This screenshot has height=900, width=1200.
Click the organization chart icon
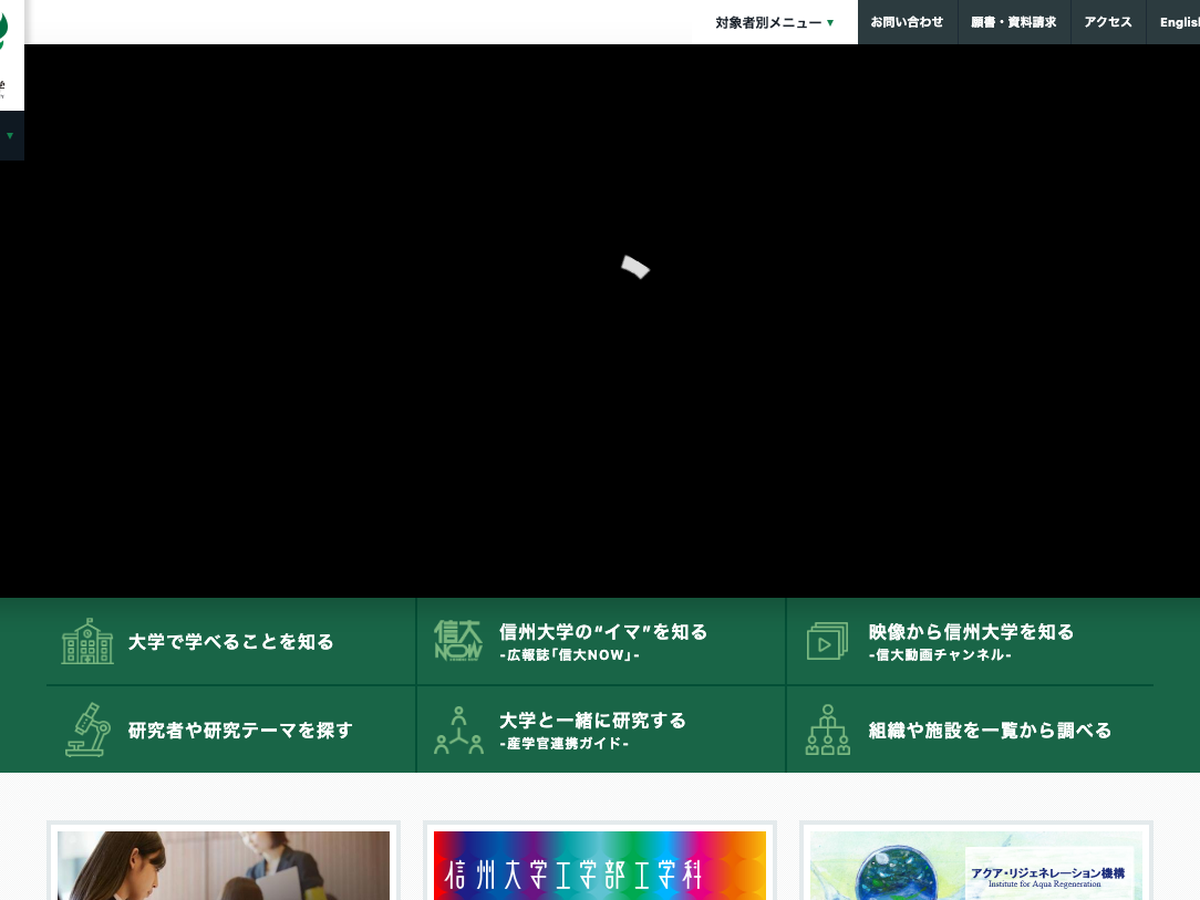coord(827,729)
